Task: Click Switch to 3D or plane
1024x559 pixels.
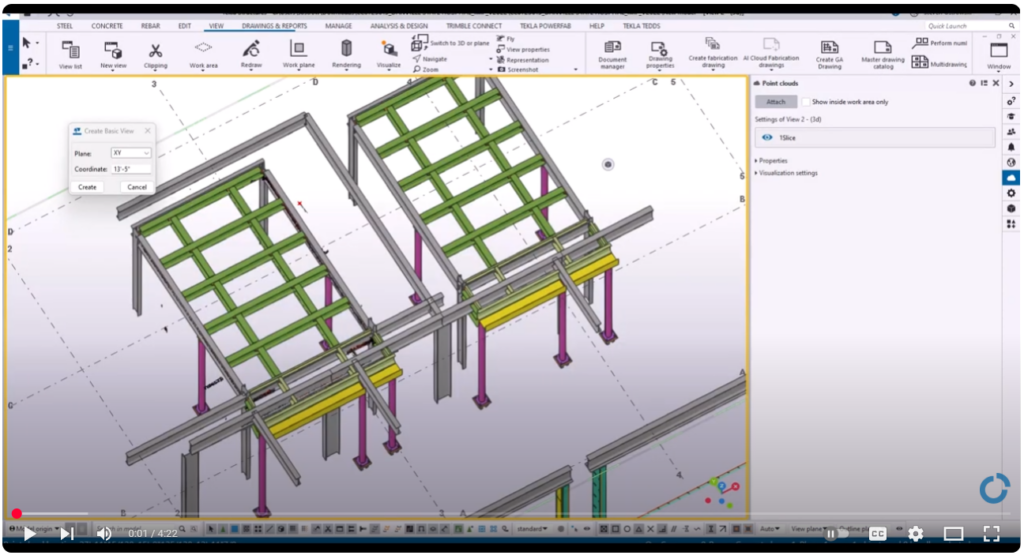Action: point(451,43)
